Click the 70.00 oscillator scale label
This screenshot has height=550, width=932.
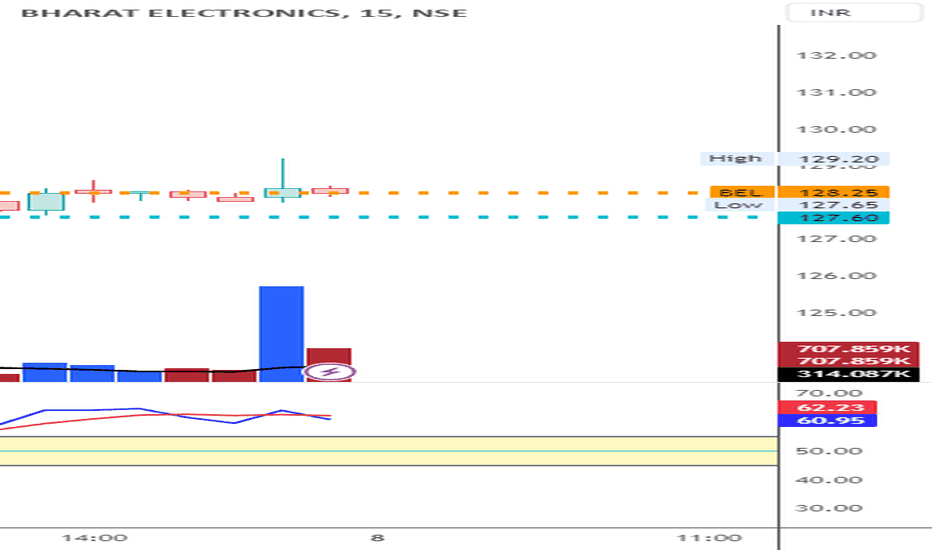pyautogui.click(x=829, y=393)
